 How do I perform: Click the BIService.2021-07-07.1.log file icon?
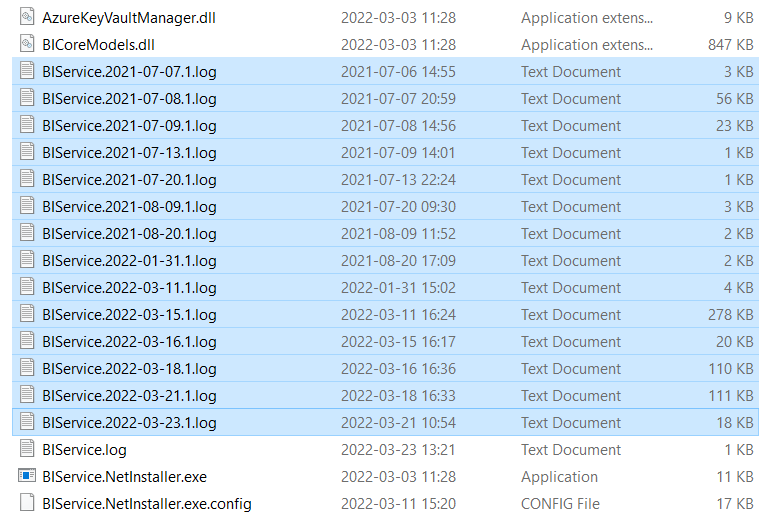(x=27, y=72)
